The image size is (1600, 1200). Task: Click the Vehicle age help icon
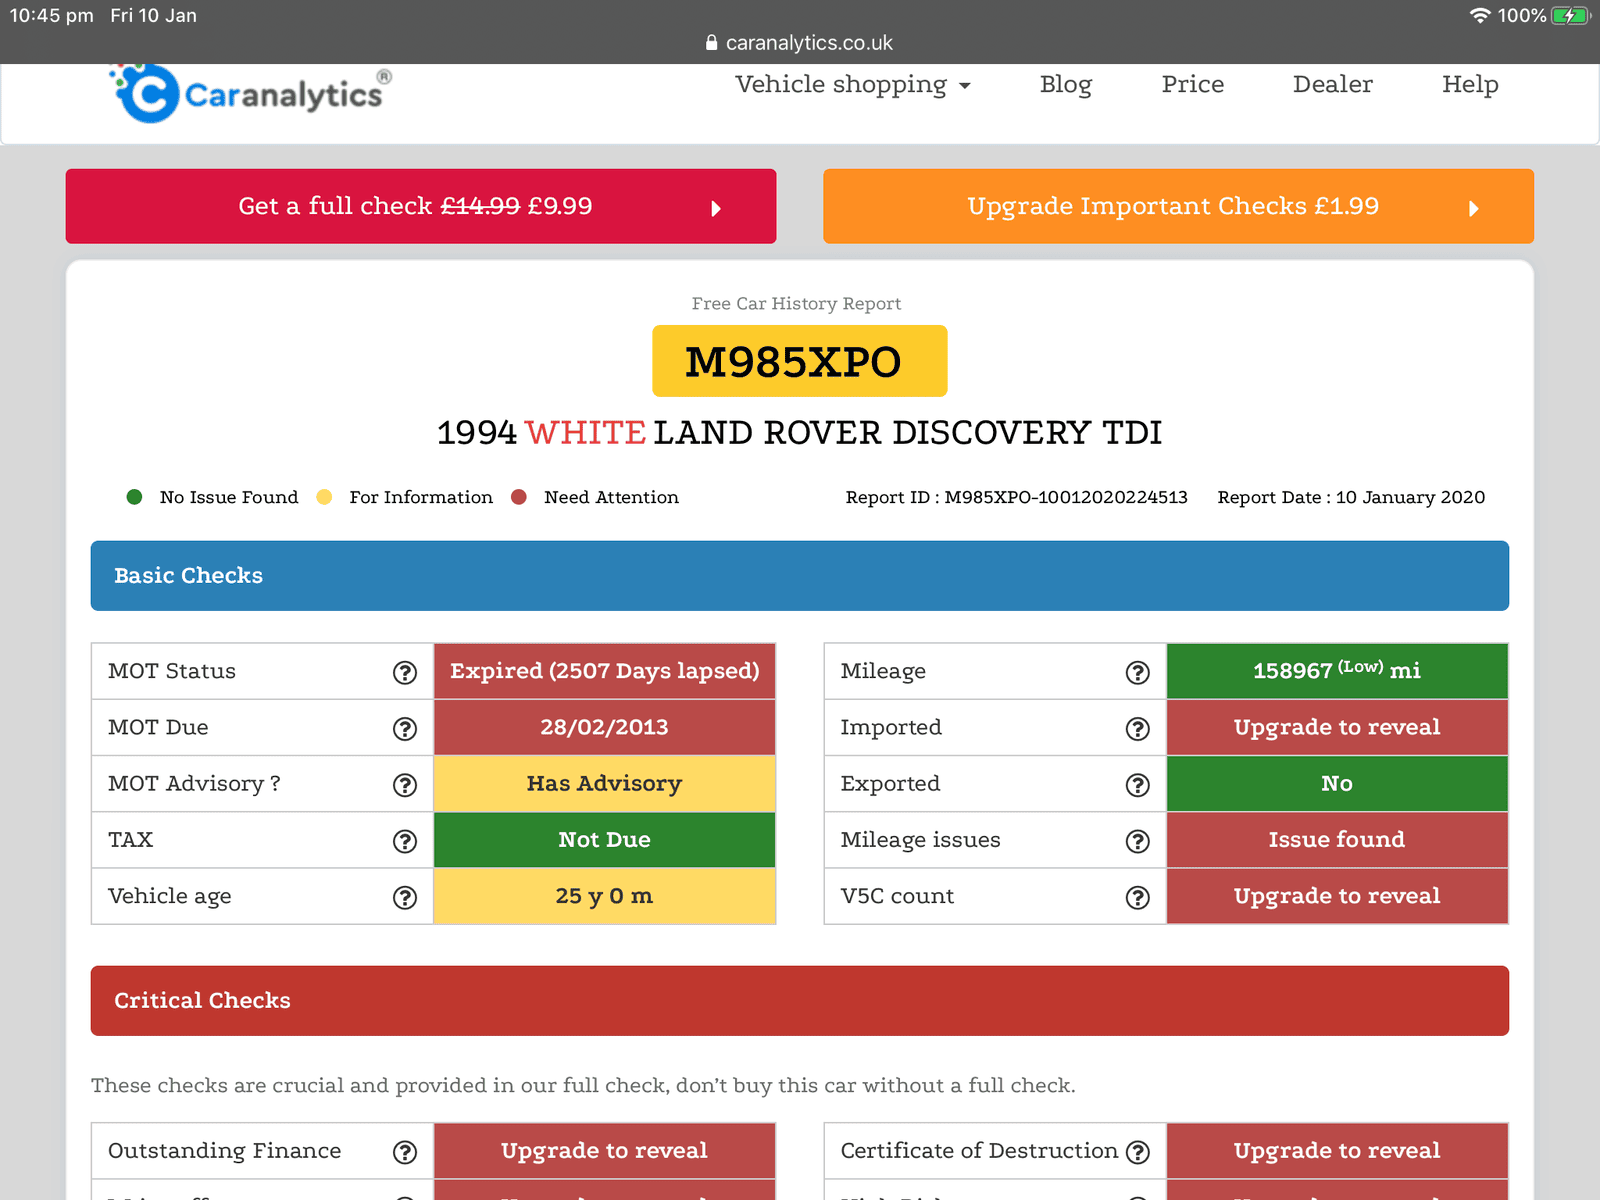405,897
